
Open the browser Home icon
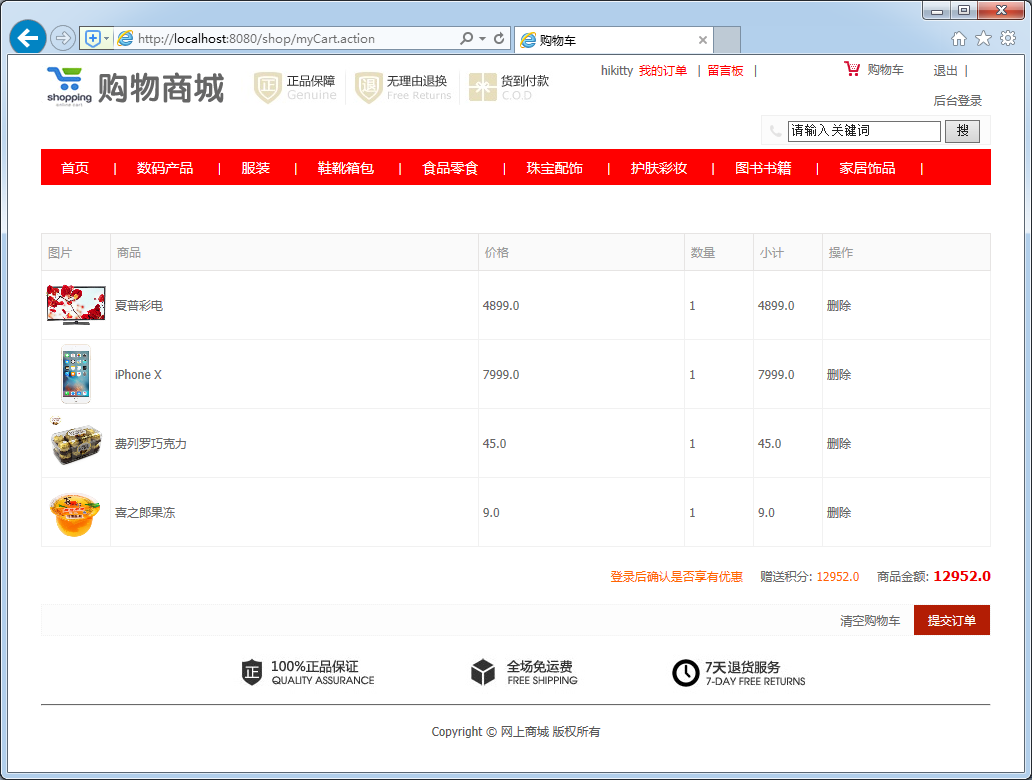[959, 38]
